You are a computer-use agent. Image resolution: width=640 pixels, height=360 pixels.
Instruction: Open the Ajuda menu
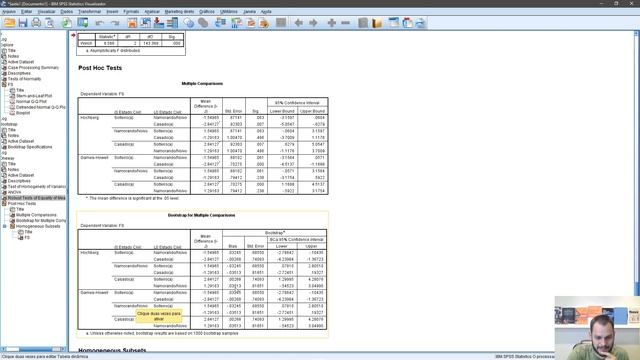click(266, 11)
